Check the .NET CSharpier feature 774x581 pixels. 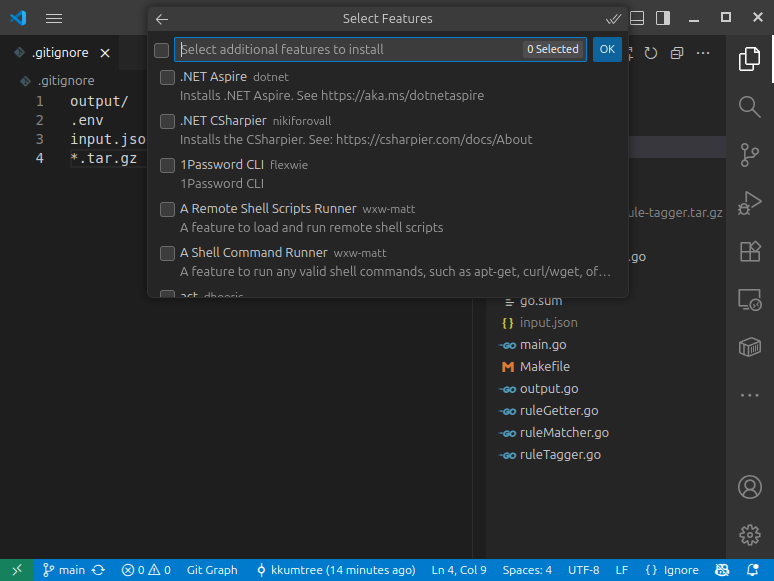pyautogui.click(x=167, y=121)
